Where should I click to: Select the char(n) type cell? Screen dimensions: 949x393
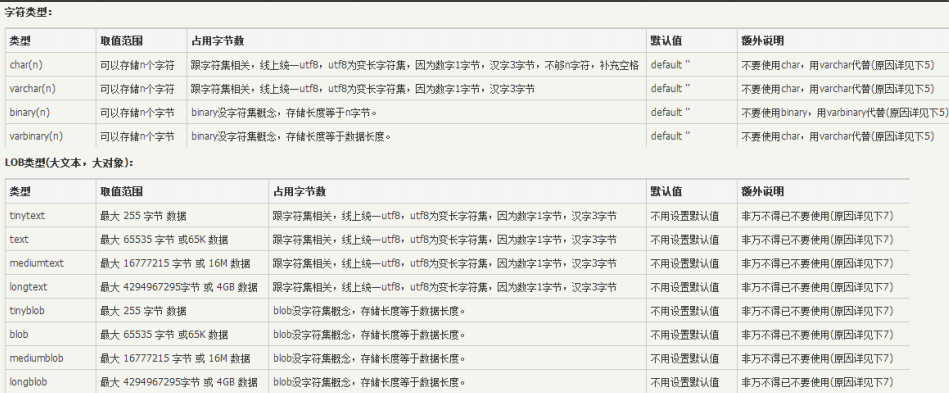[x=26, y=65]
